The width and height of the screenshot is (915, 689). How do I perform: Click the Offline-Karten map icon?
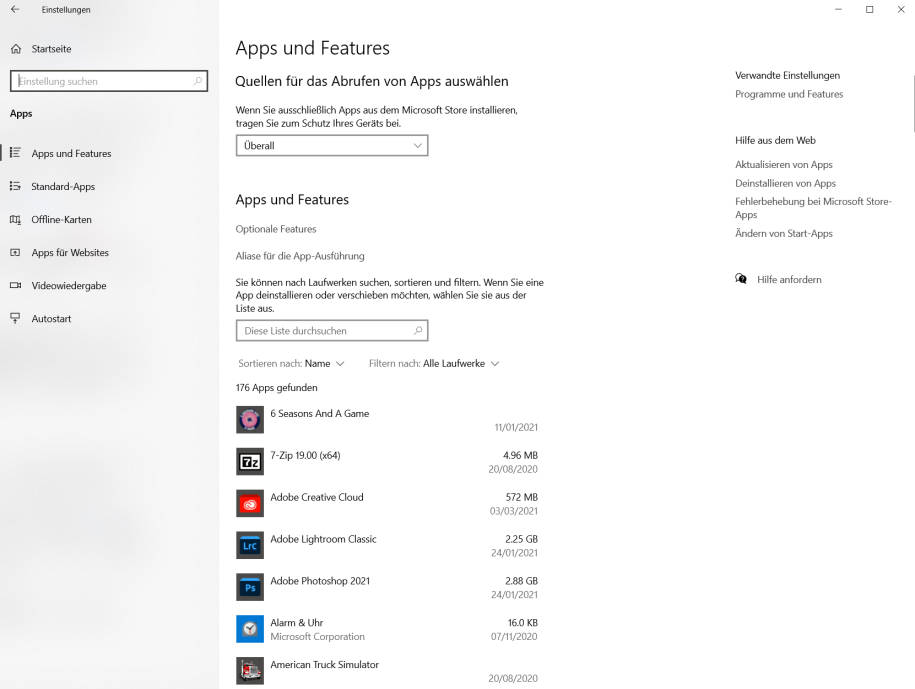coord(15,219)
